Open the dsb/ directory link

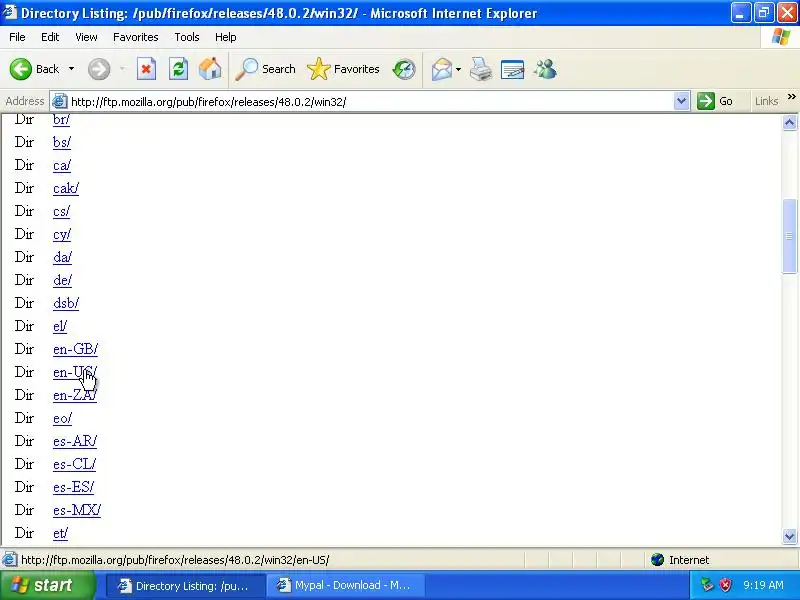point(66,303)
